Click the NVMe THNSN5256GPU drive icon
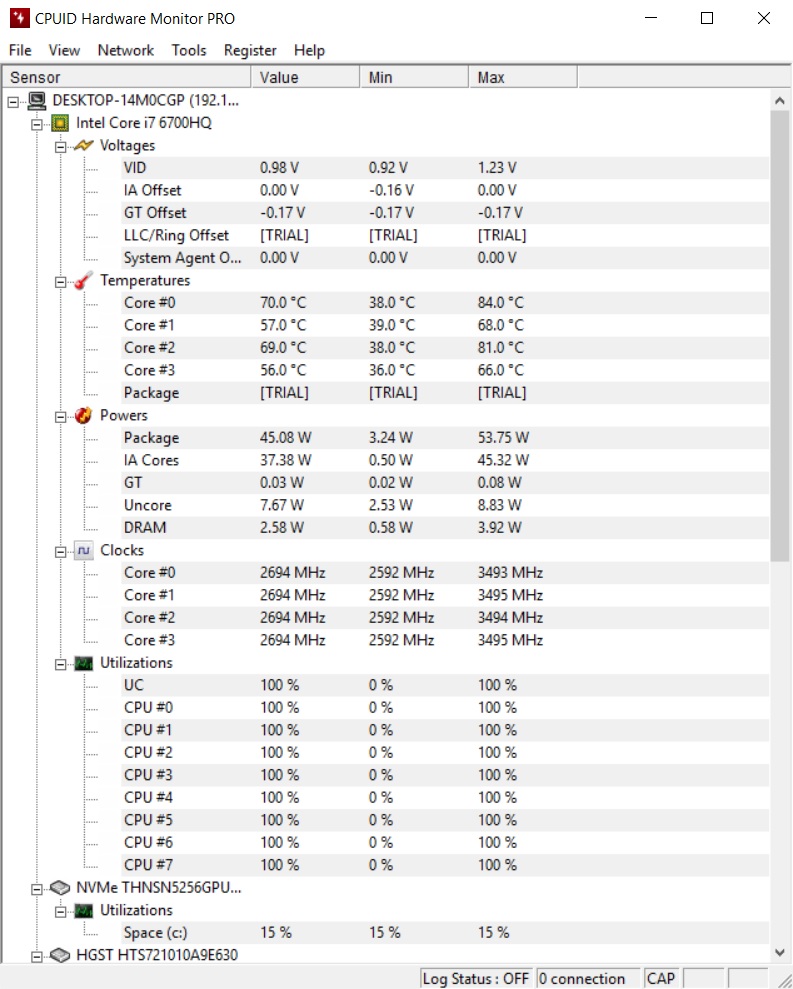Image resolution: width=793 pixels, height=989 pixels. (60, 888)
